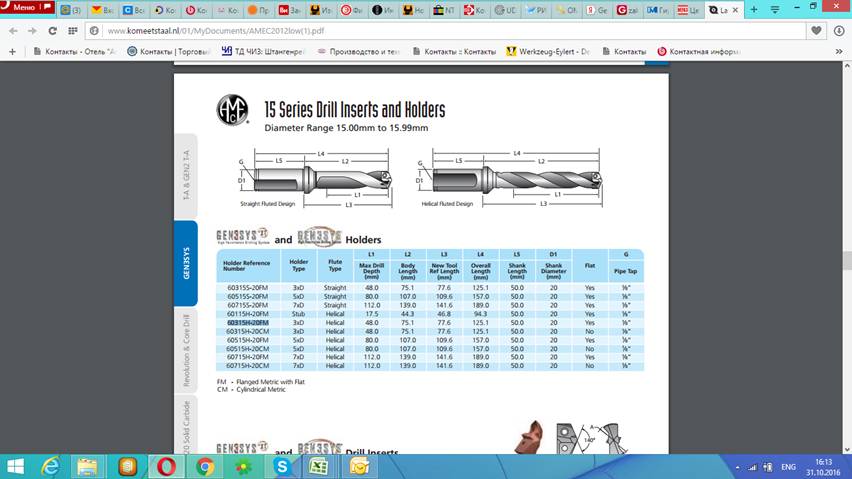Switch to the 'zal' tab
852x479 pixels.
coord(628,10)
